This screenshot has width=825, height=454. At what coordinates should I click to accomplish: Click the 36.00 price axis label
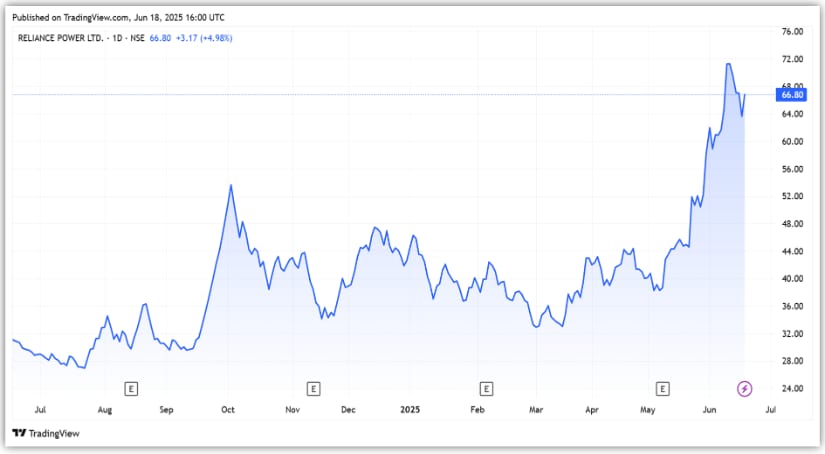tap(792, 306)
